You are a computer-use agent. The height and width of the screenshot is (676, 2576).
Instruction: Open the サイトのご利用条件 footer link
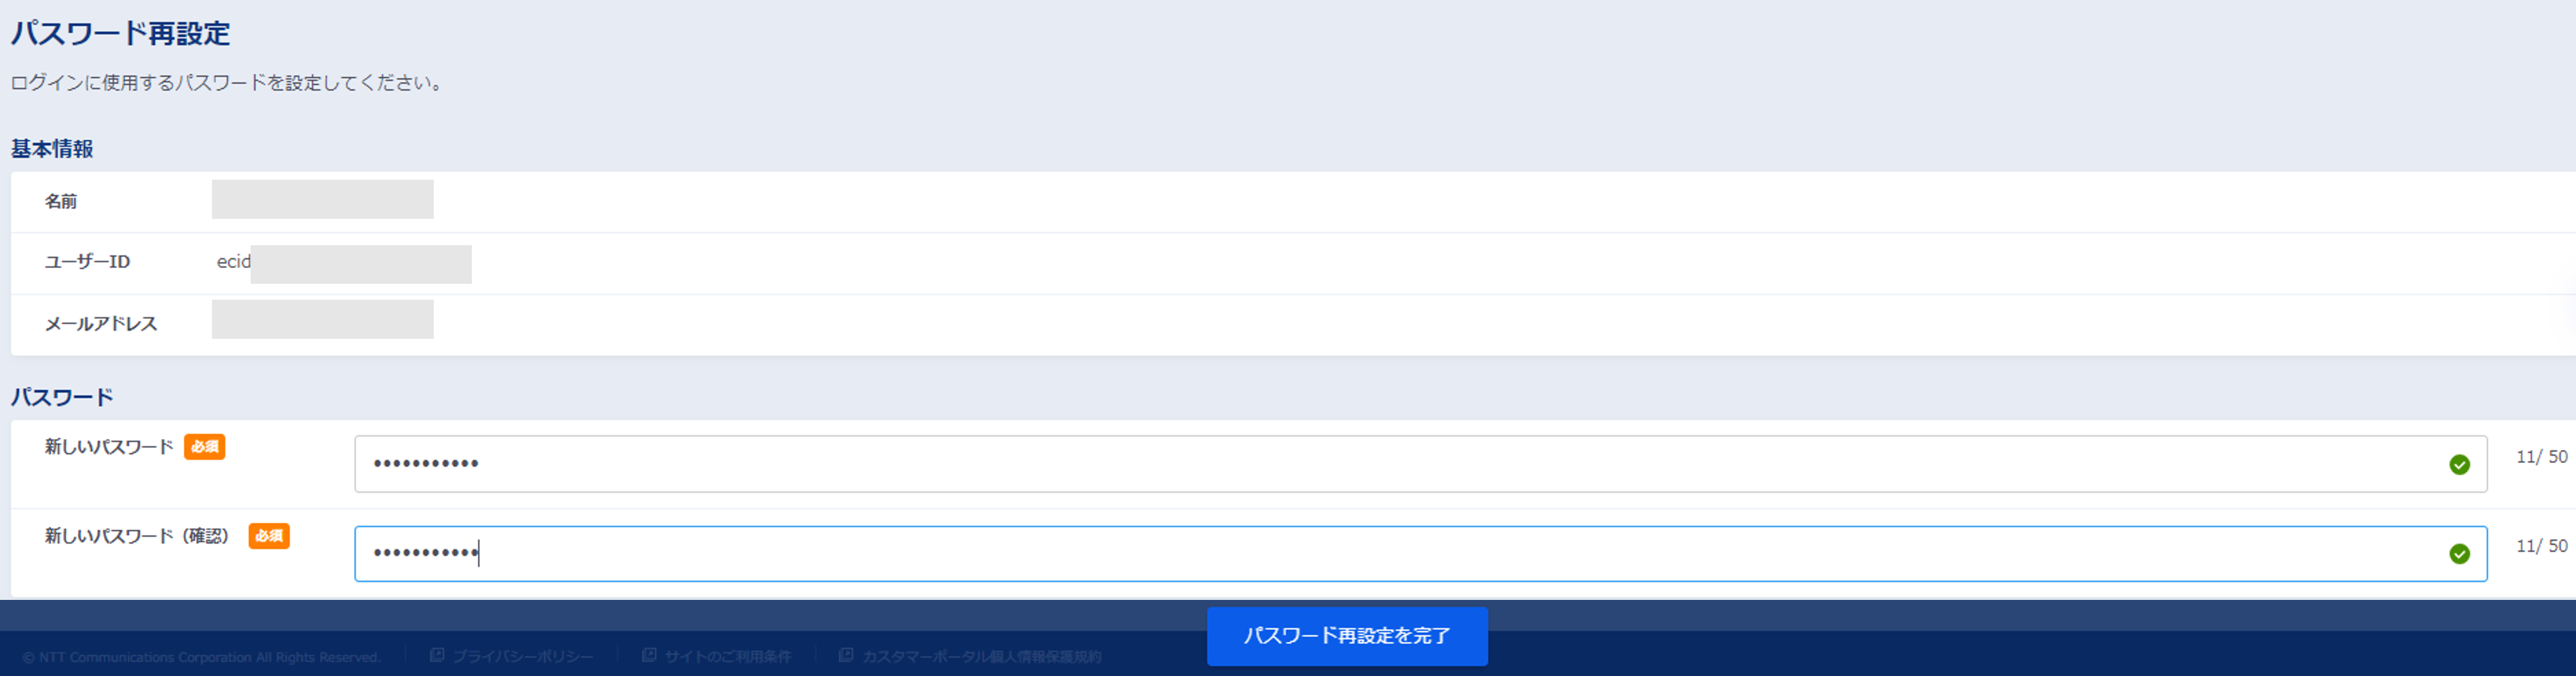(728, 657)
